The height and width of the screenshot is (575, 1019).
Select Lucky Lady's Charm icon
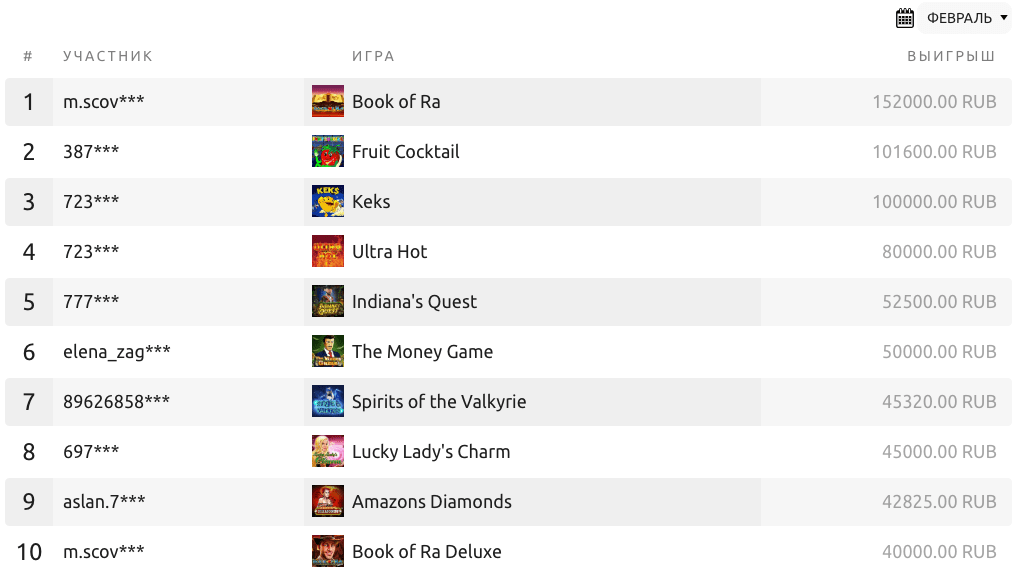328,452
